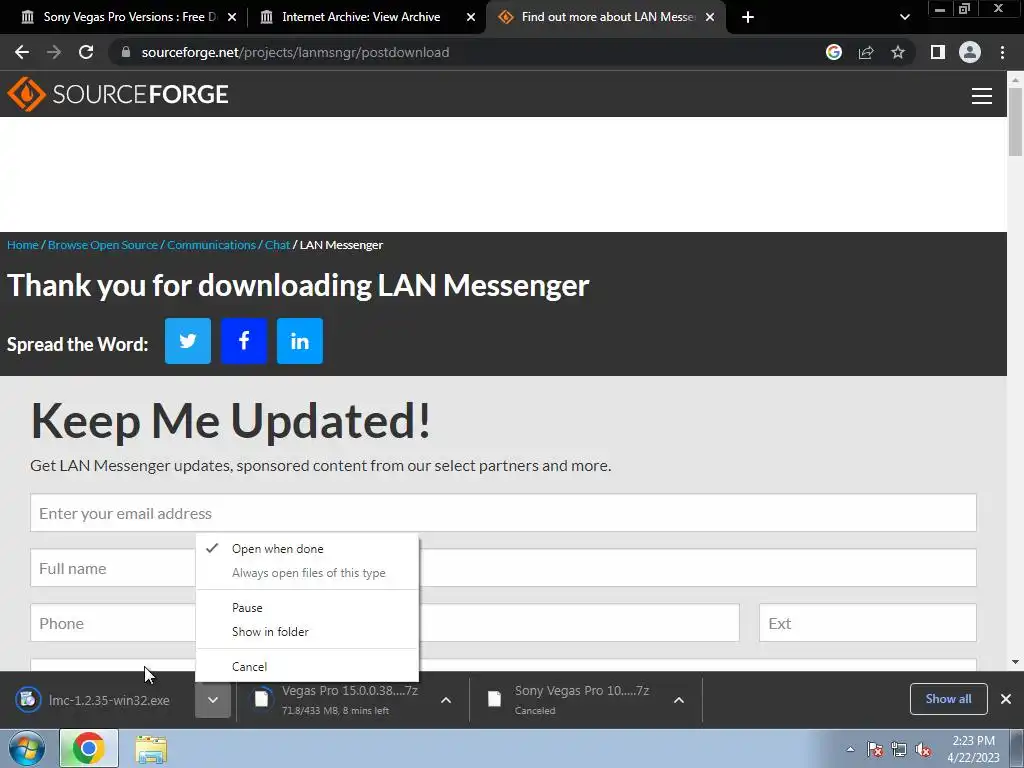Click the page vertical scrollbar thumb
Image resolution: width=1024 pixels, height=768 pixels.
pyautogui.click(x=1015, y=121)
